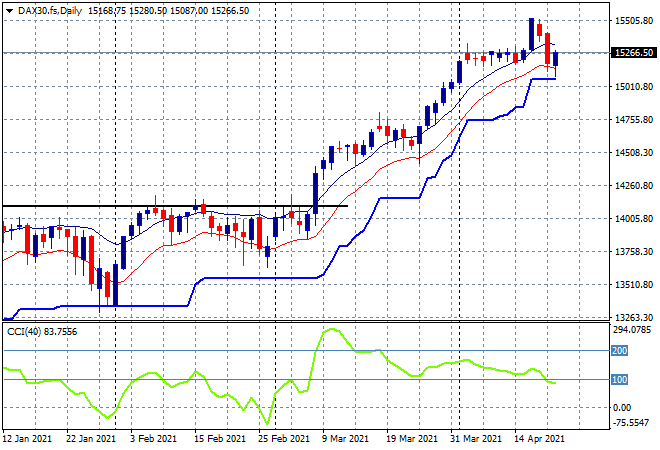Screen dimensions: 660x450
Task: Select the date label 3 Feb 2021
Action: click(153, 439)
